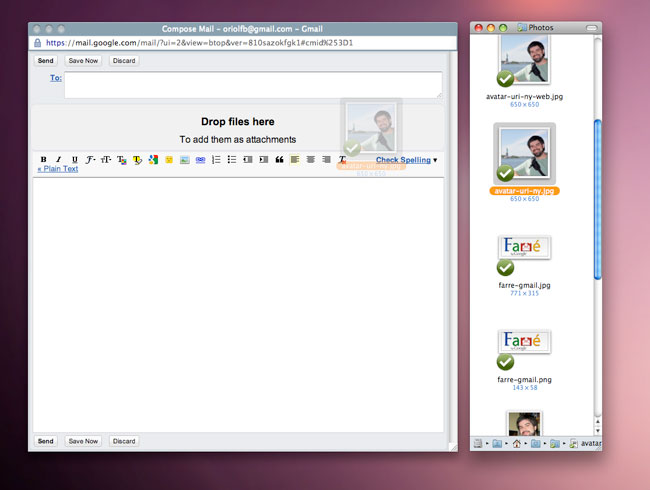Screen dimensions: 650x490
Task: Click the farre-gmail.png file name
Action: pos(524,380)
